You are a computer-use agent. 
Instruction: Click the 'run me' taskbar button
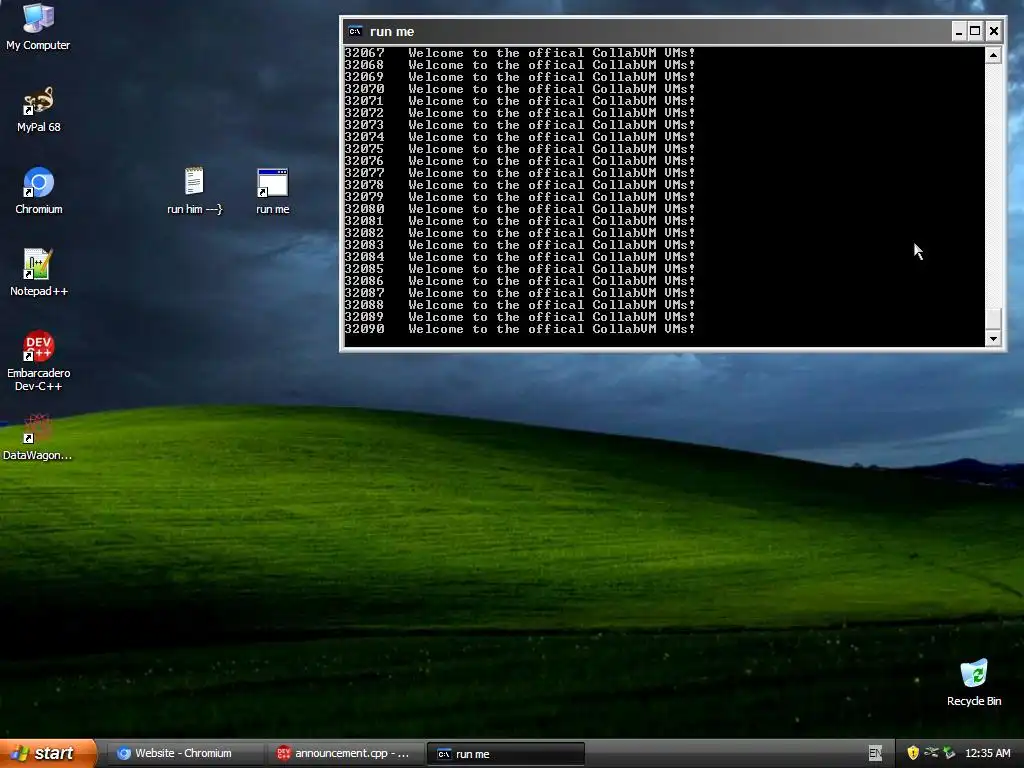(505, 754)
